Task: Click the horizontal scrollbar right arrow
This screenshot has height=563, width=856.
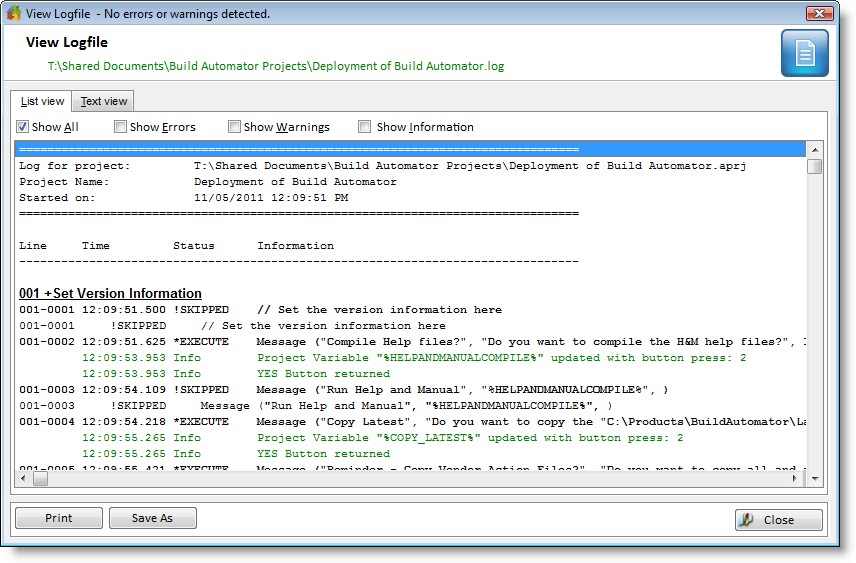Action: 795,478
